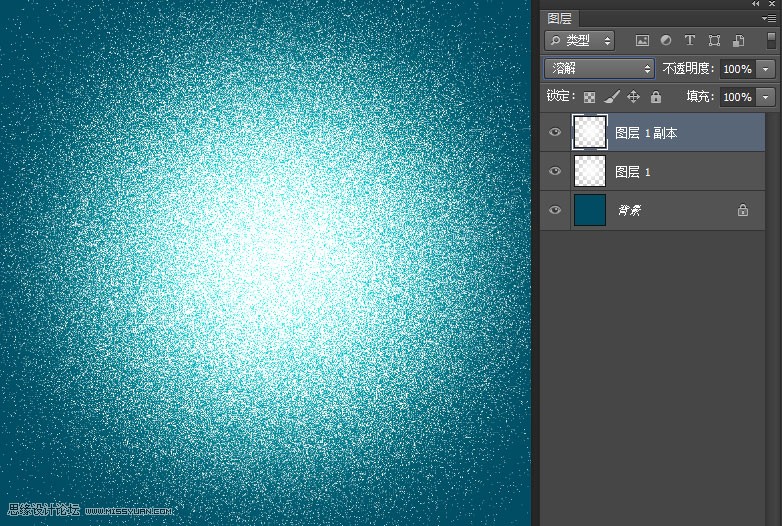Lock all attributes padlock icon
The width and height of the screenshot is (782, 526).
[x=656, y=96]
